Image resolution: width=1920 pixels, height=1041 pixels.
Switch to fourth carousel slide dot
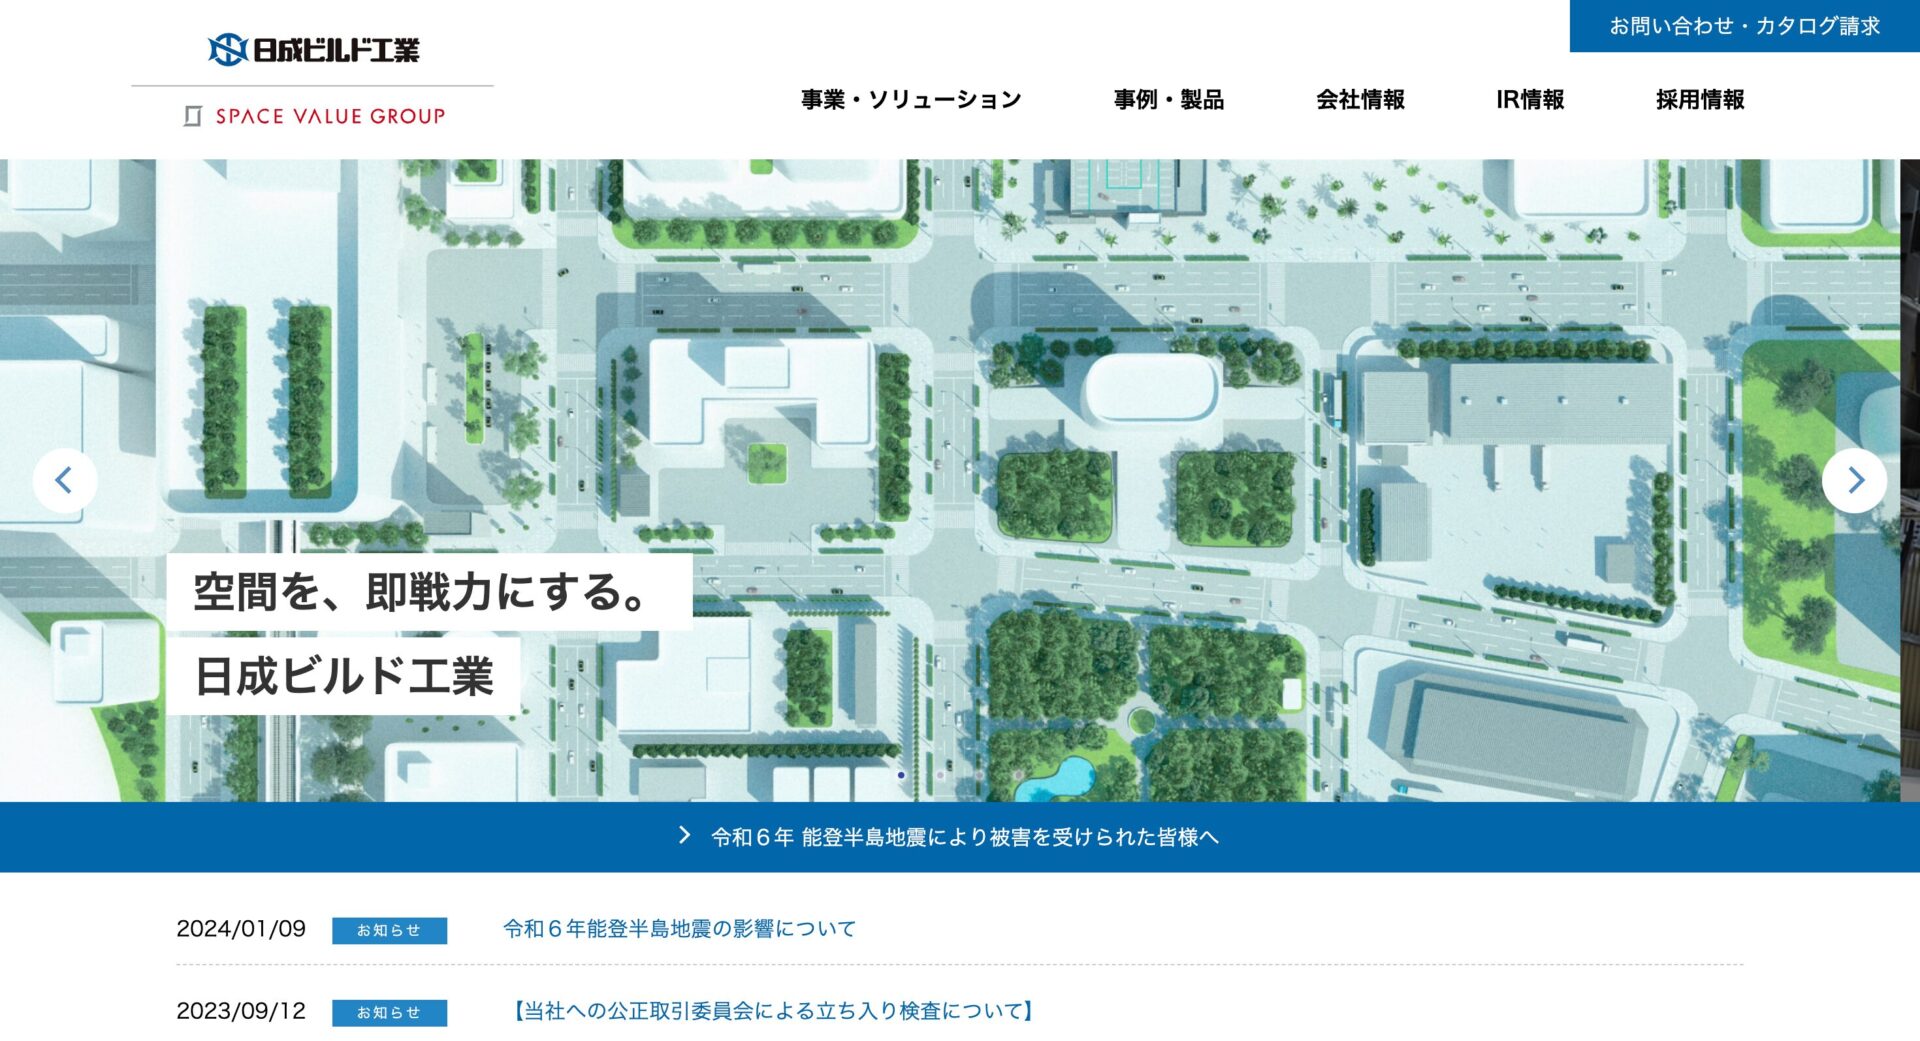pos(1018,775)
